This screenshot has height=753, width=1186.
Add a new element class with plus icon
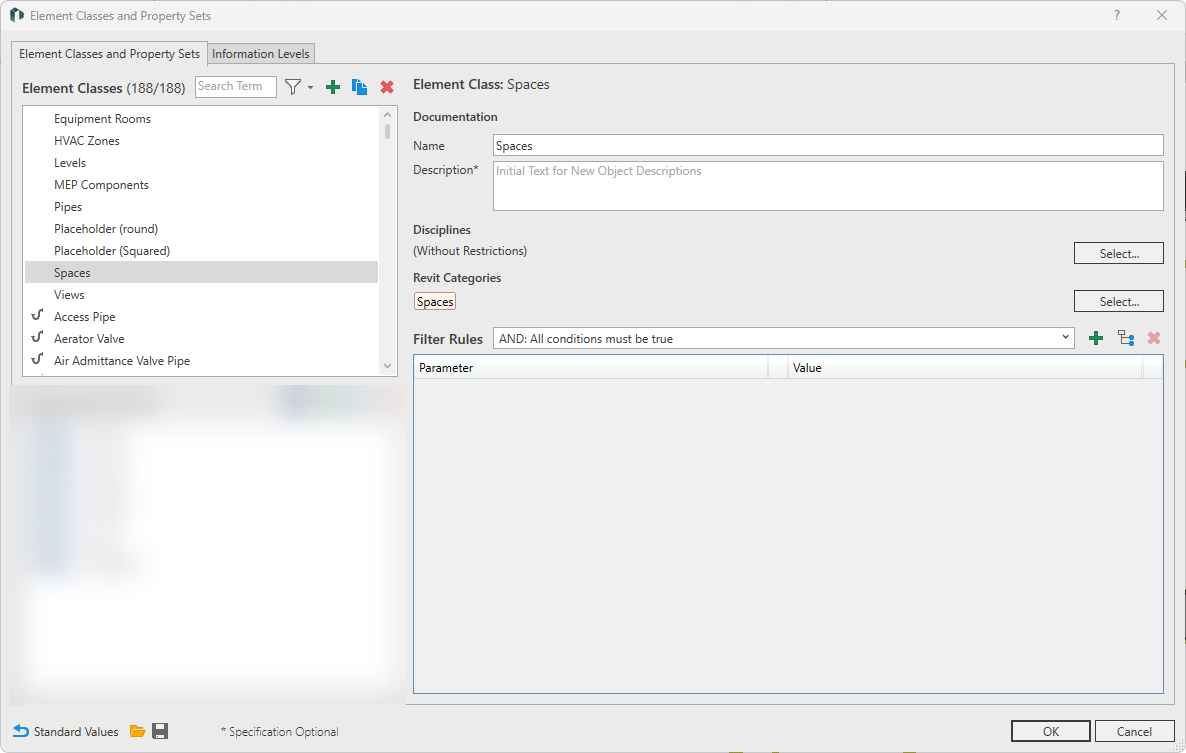[x=333, y=87]
